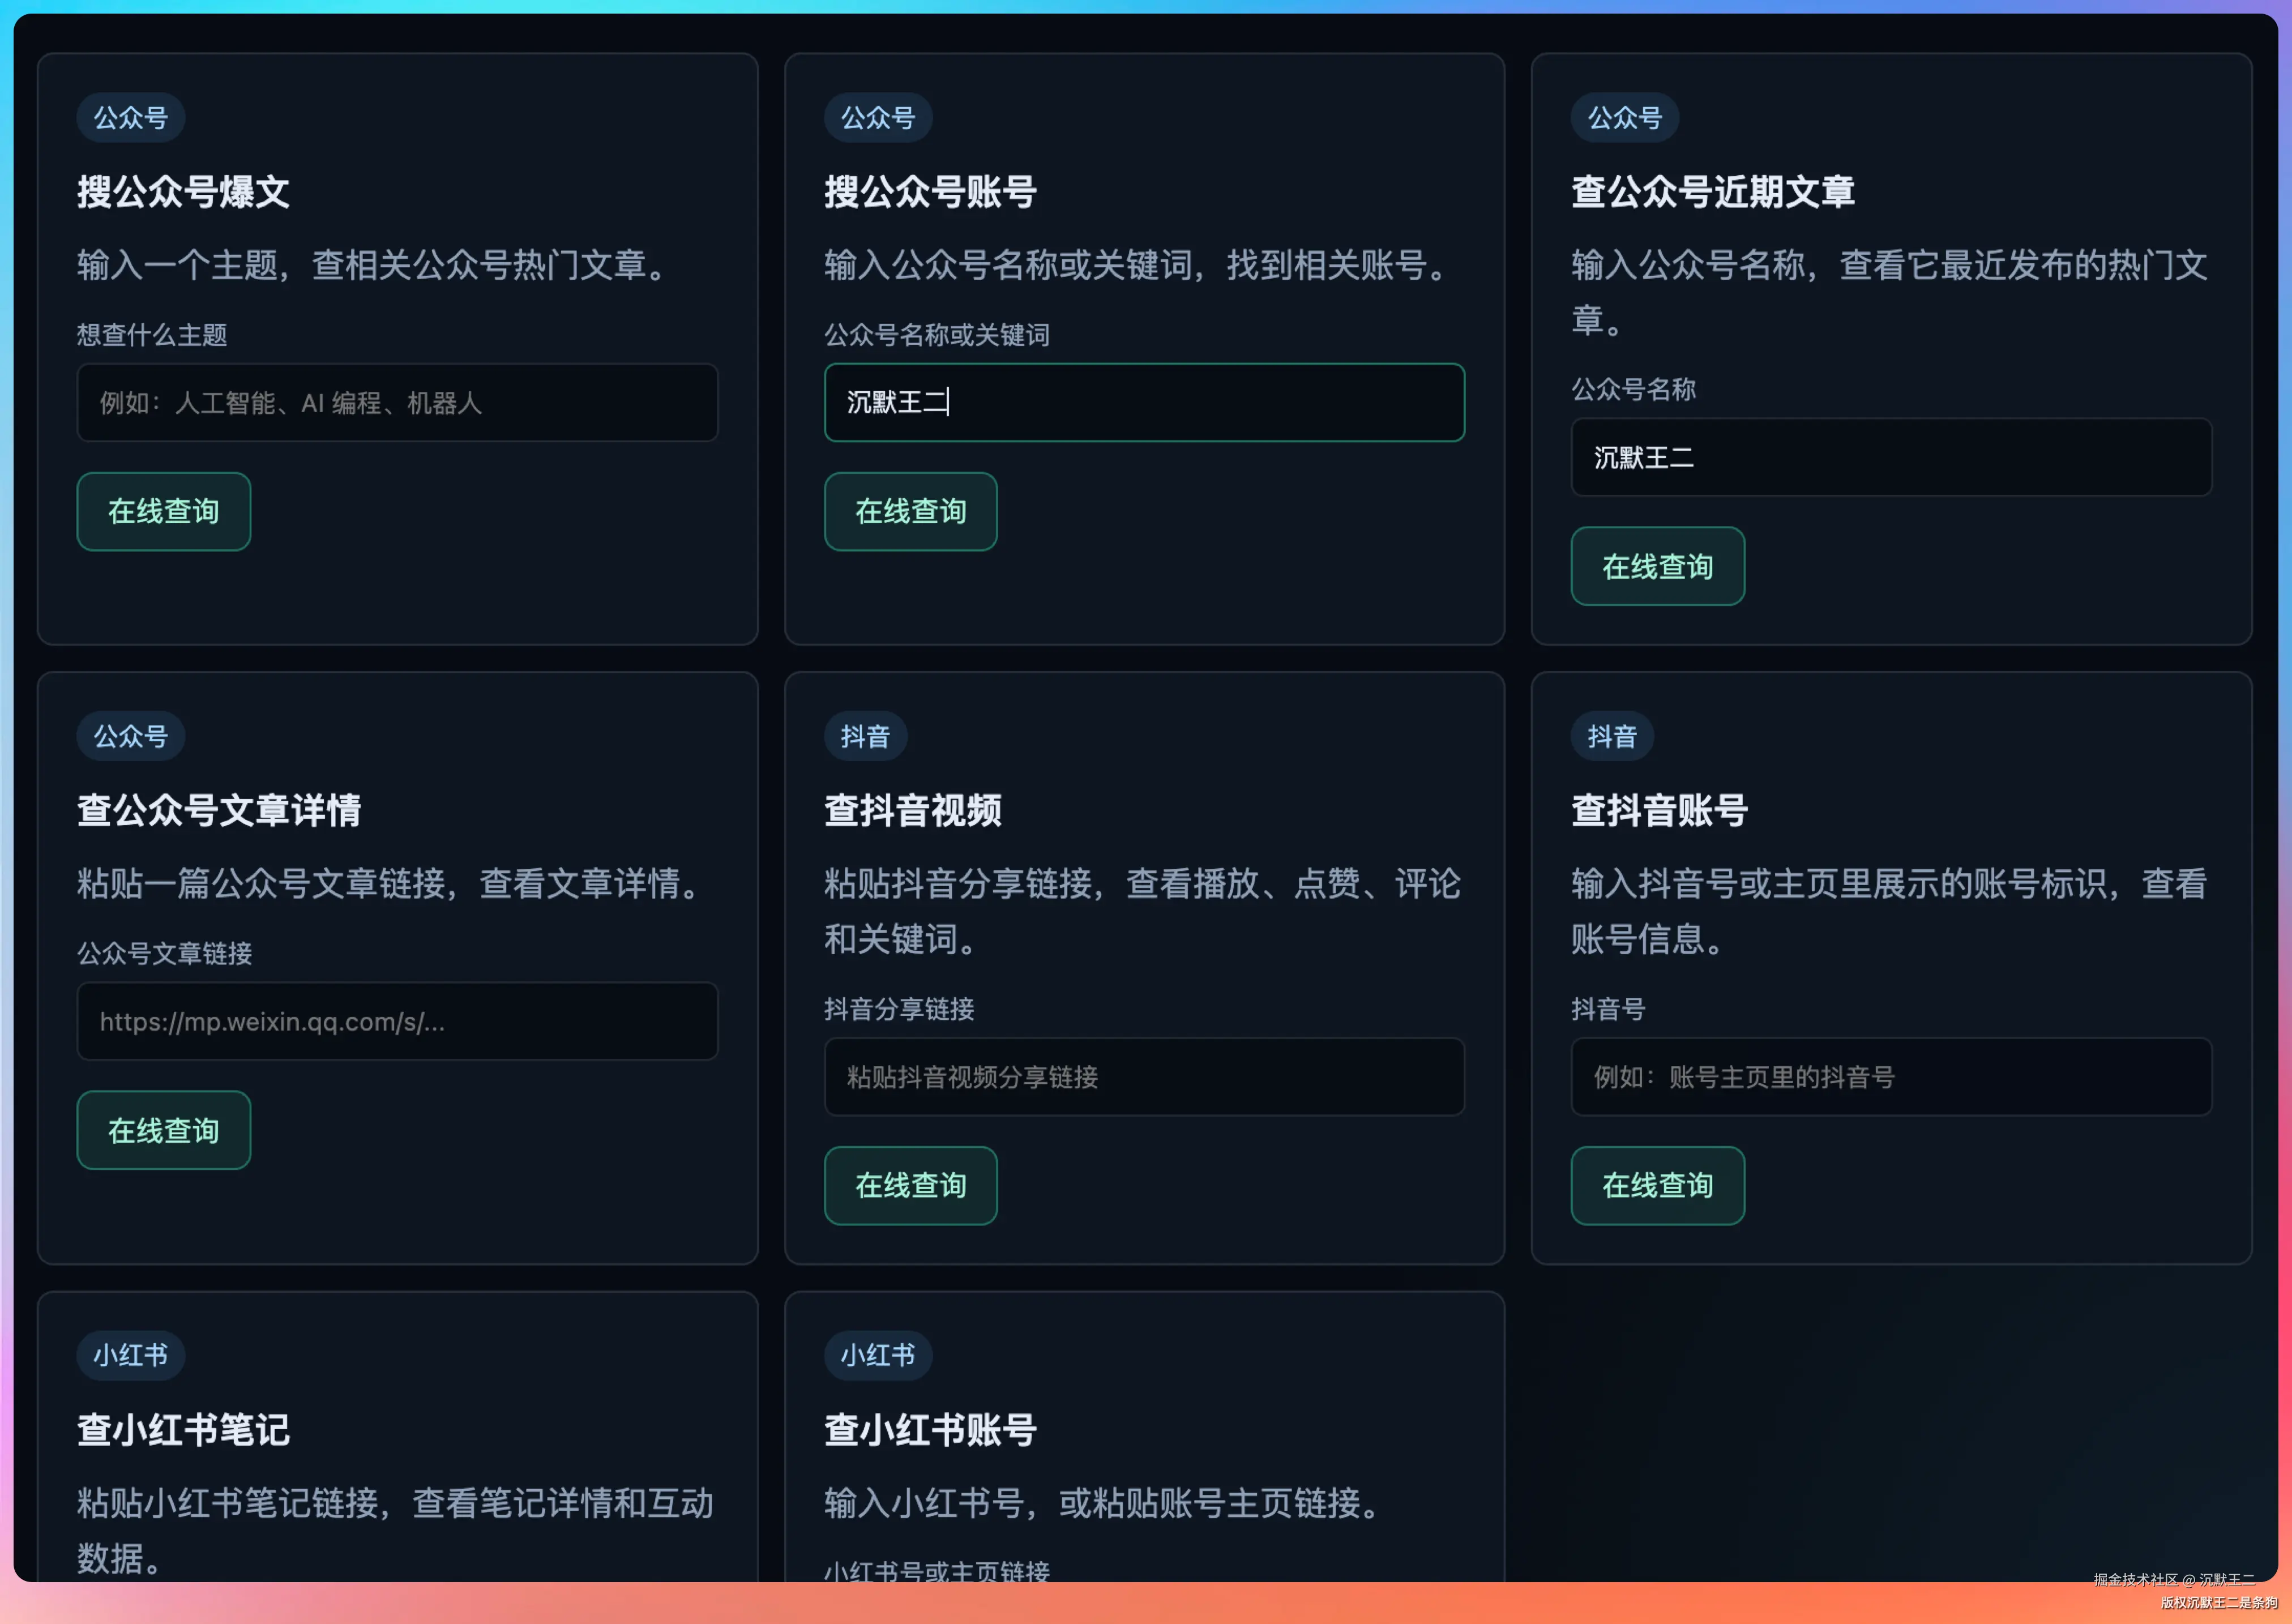Start 在线查询 in 查抖音视频 card
This screenshot has width=2292, height=1624.
coord(911,1186)
